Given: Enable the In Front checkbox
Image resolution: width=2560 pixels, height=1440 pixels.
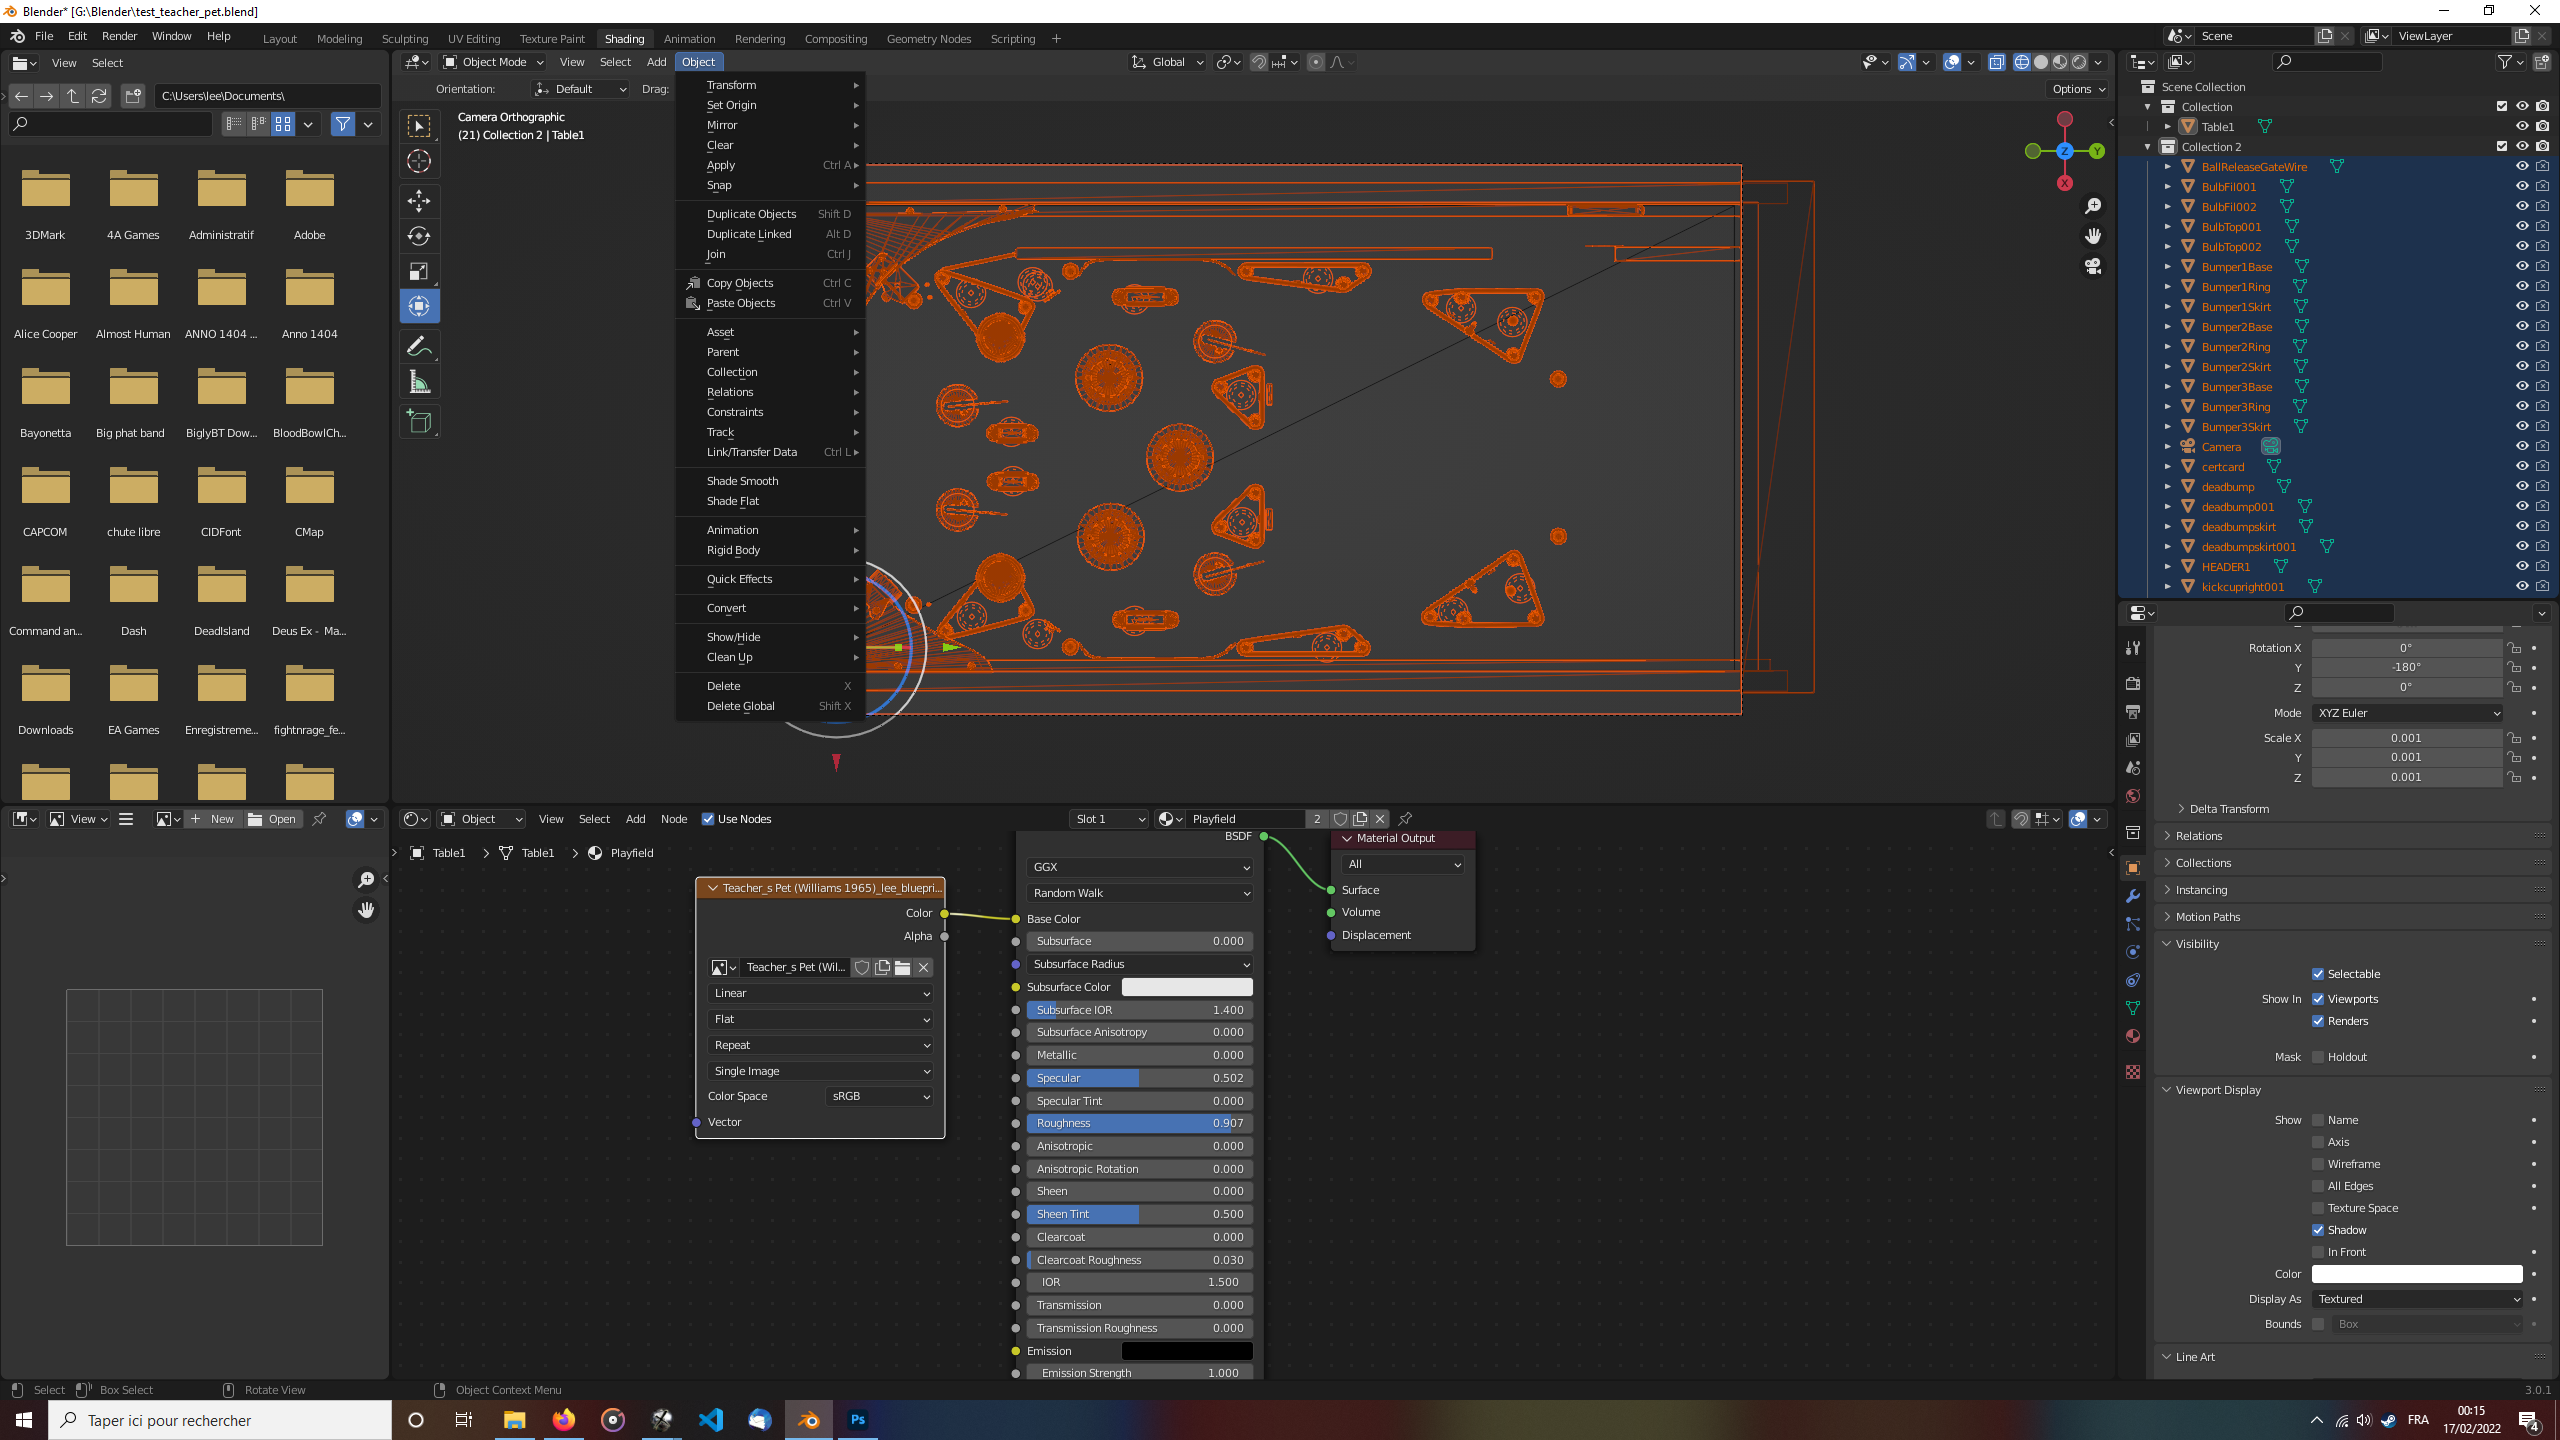Looking at the screenshot, I should 2318,1252.
